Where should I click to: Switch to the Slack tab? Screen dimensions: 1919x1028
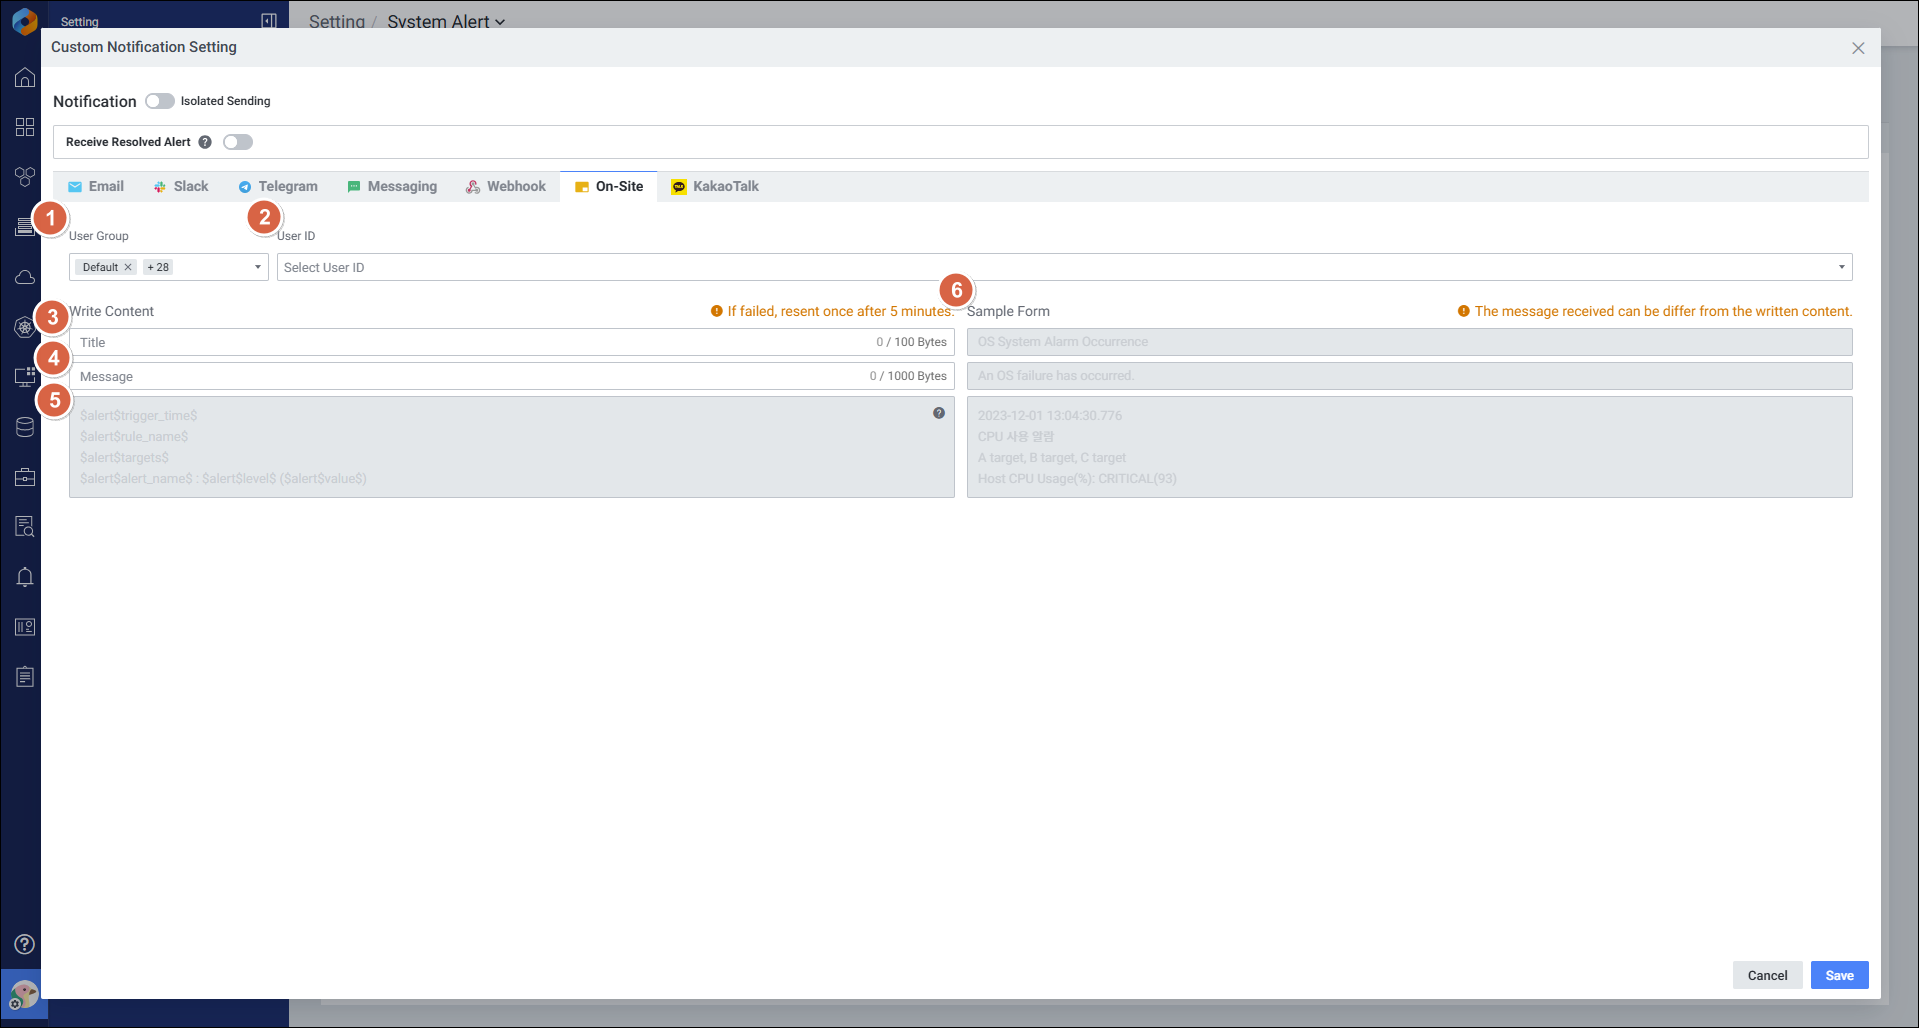coord(181,187)
